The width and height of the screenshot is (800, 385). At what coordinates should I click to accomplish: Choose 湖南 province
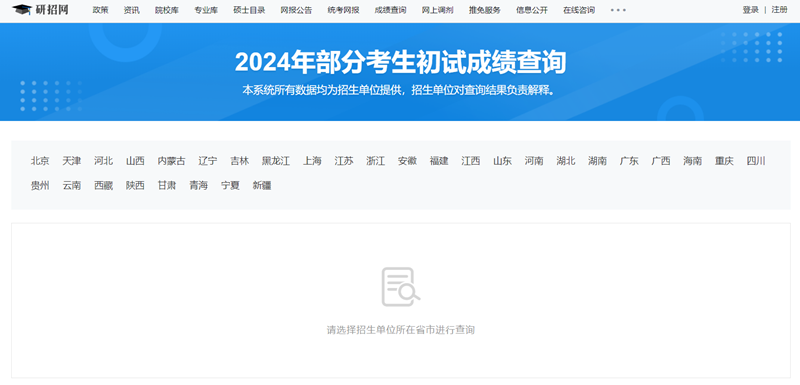coord(597,161)
